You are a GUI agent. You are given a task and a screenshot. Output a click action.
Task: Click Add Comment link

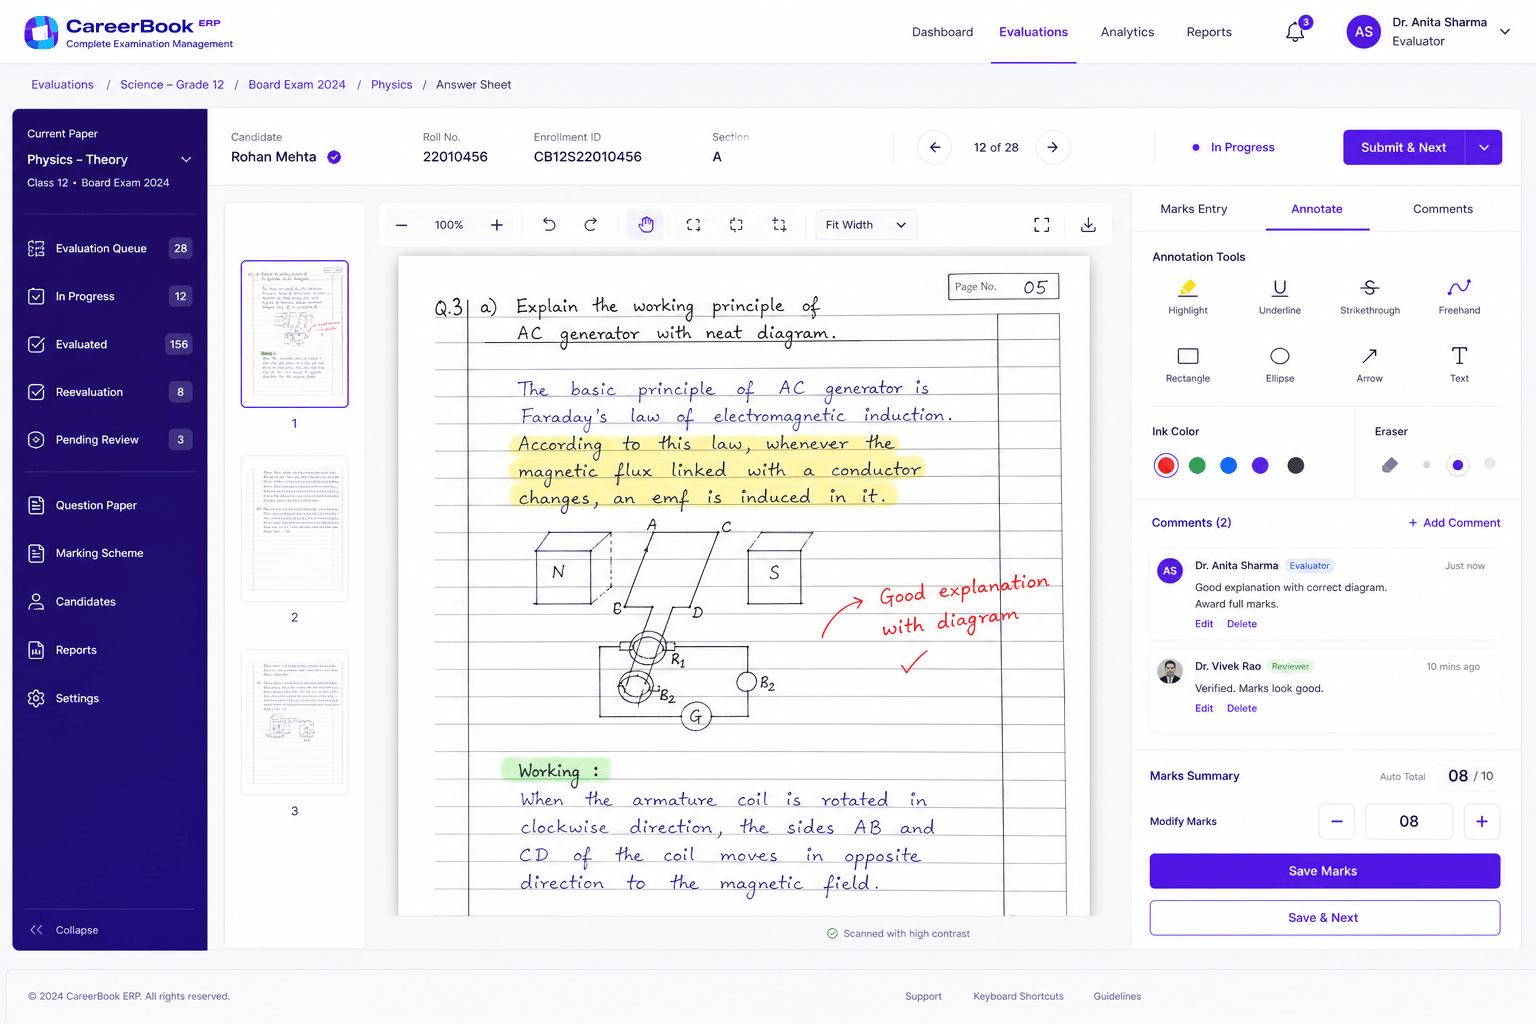[1454, 523]
